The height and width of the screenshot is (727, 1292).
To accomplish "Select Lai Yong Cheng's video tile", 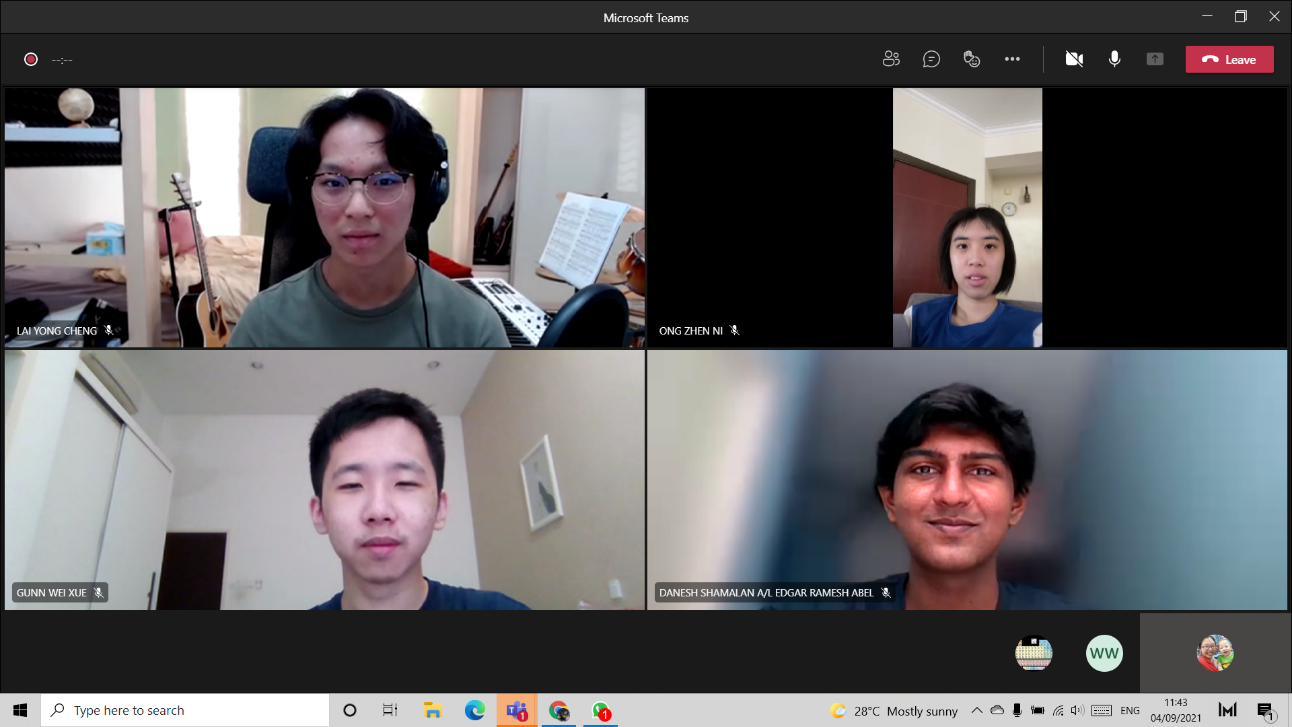I will [x=325, y=217].
